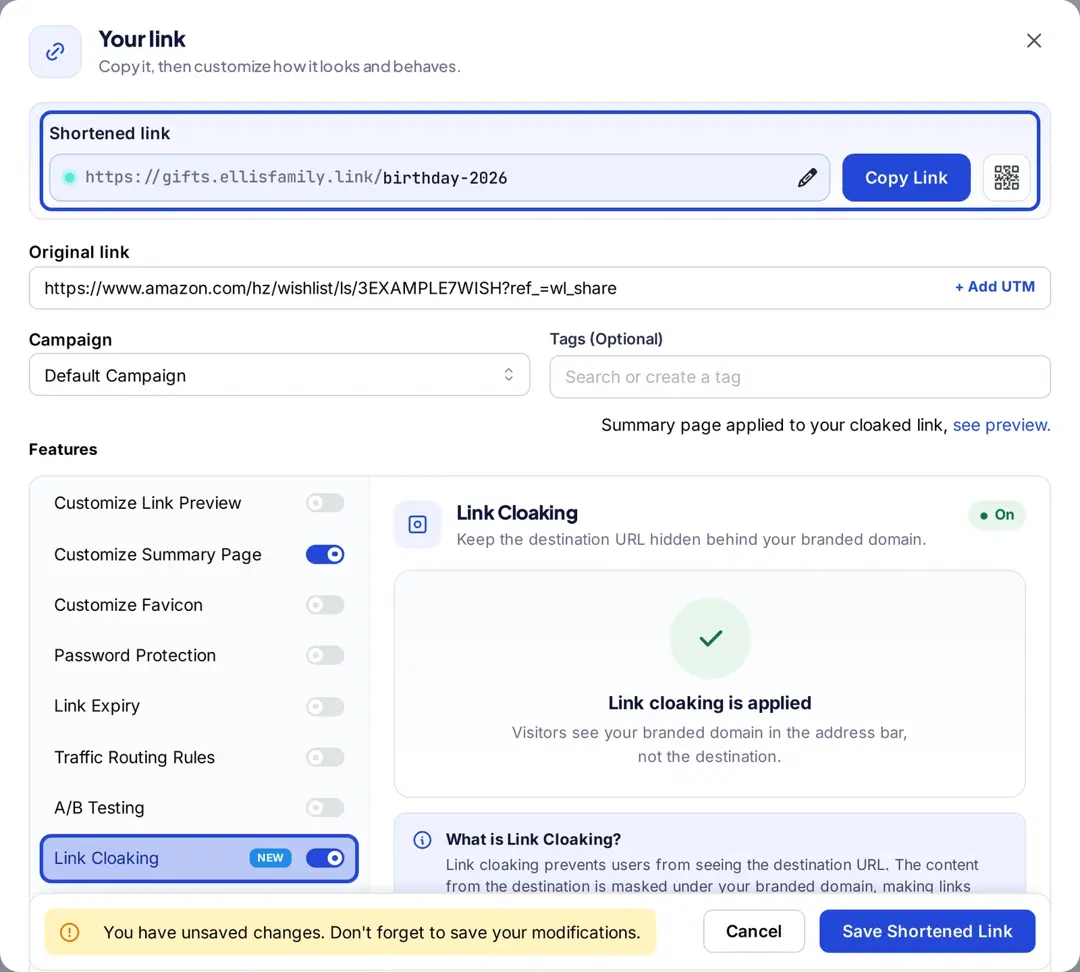This screenshot has width=1080, height=972.
Task: Open the see preview link
Action: (1001, 425)
